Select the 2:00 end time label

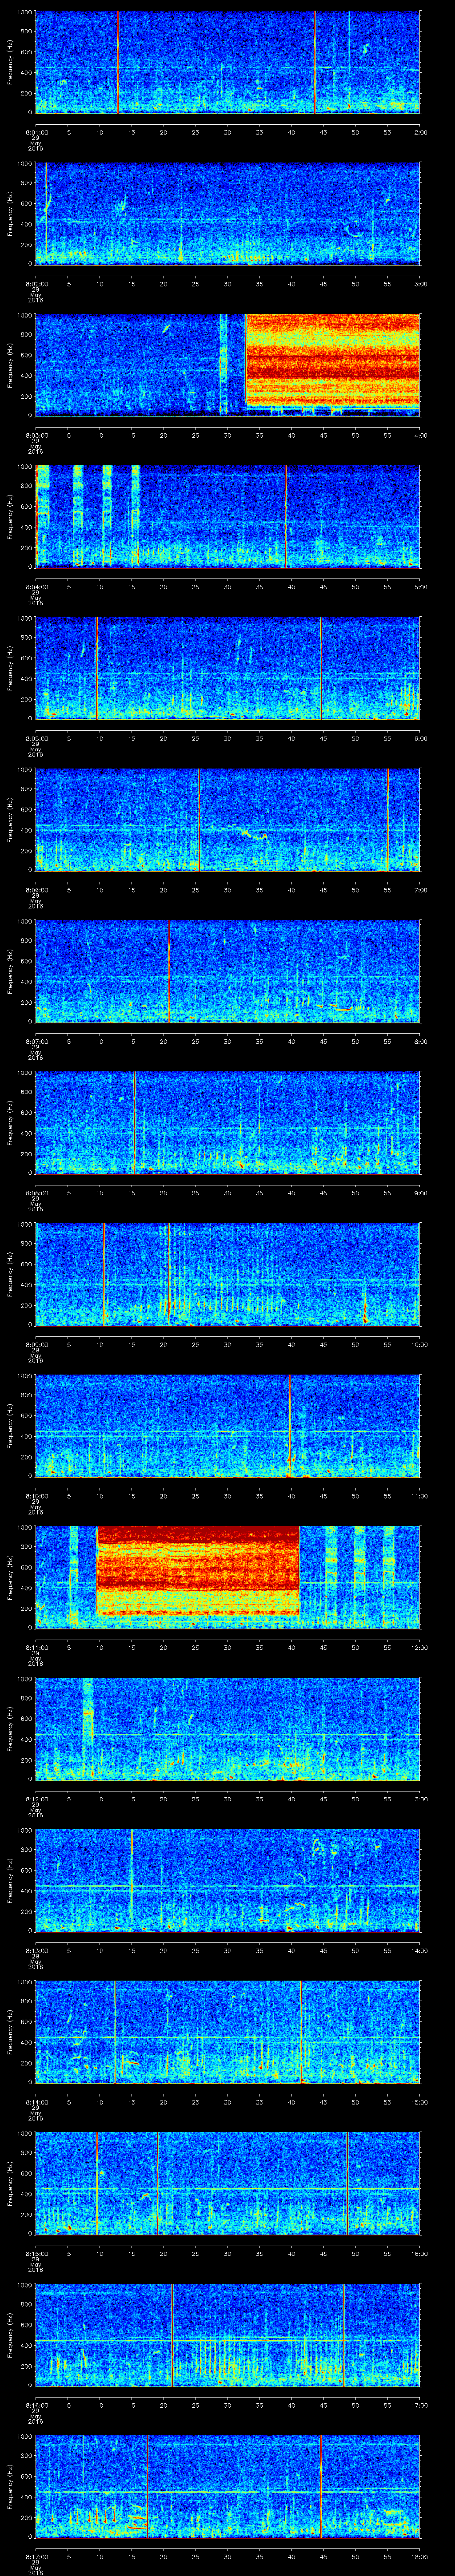[x=420, y=132]
